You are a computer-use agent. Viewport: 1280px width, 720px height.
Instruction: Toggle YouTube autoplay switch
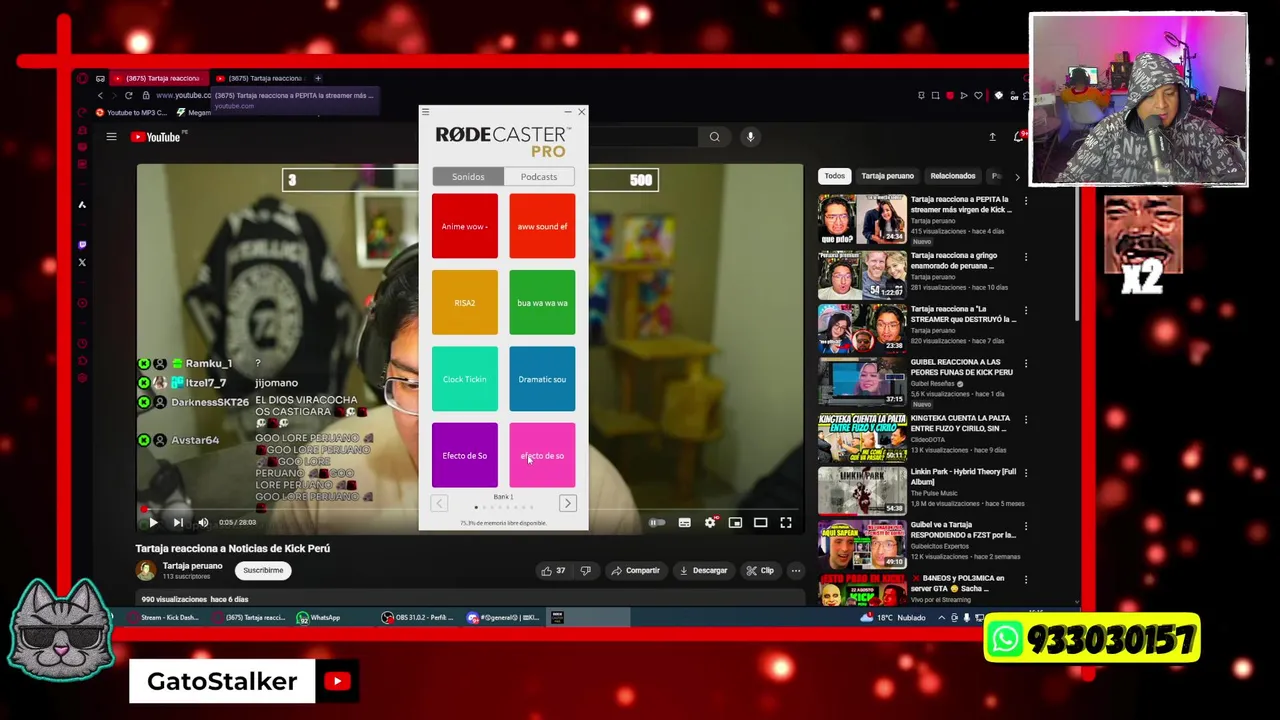[x=657, y=522]
